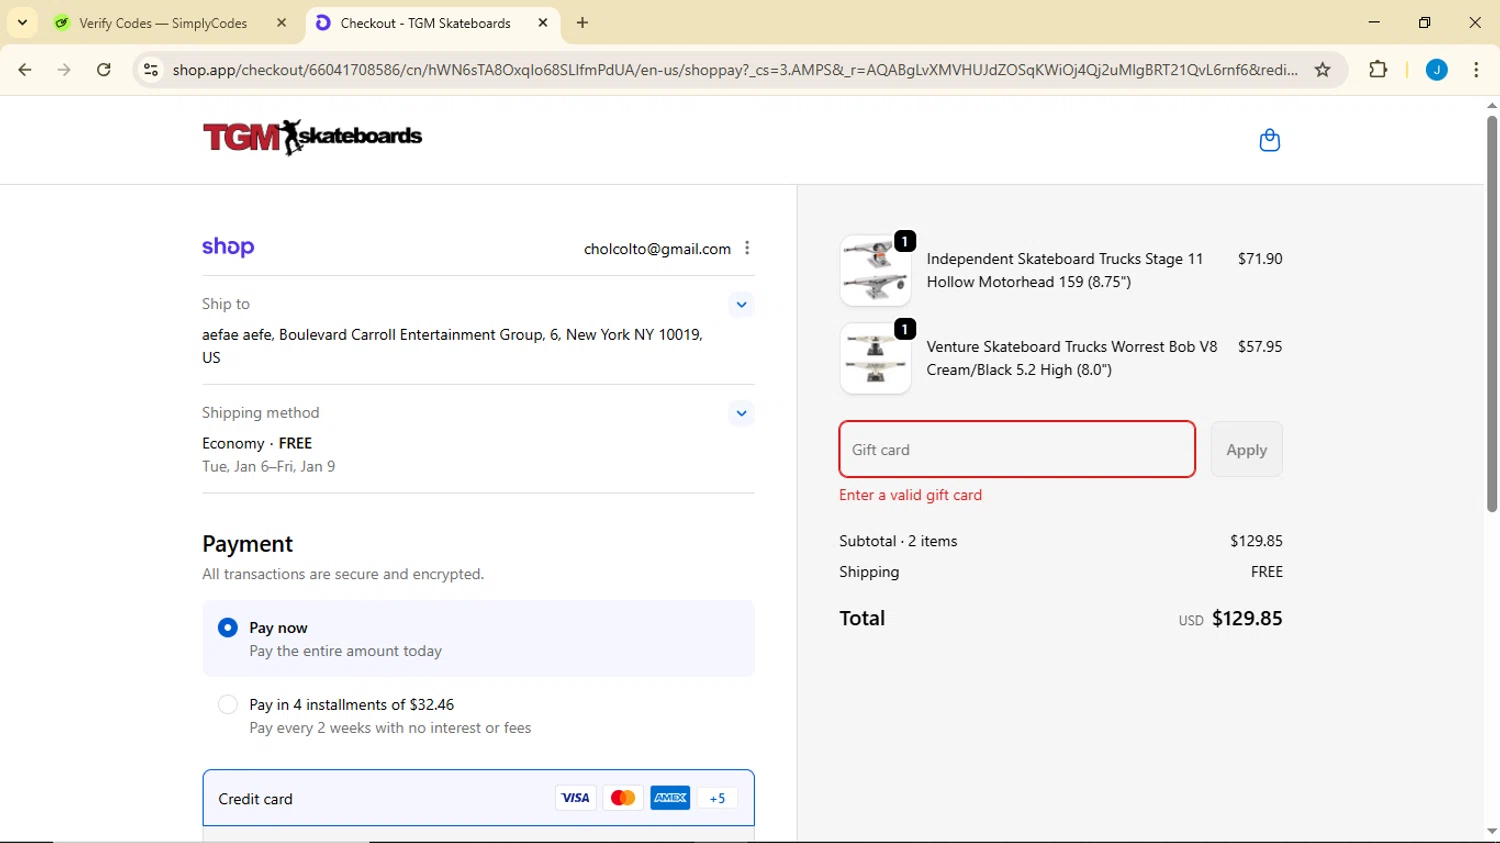This screenshot has width=1500, height=843.
Task: Click the email cholcolto@gmail.com
Action: (657, 249)
